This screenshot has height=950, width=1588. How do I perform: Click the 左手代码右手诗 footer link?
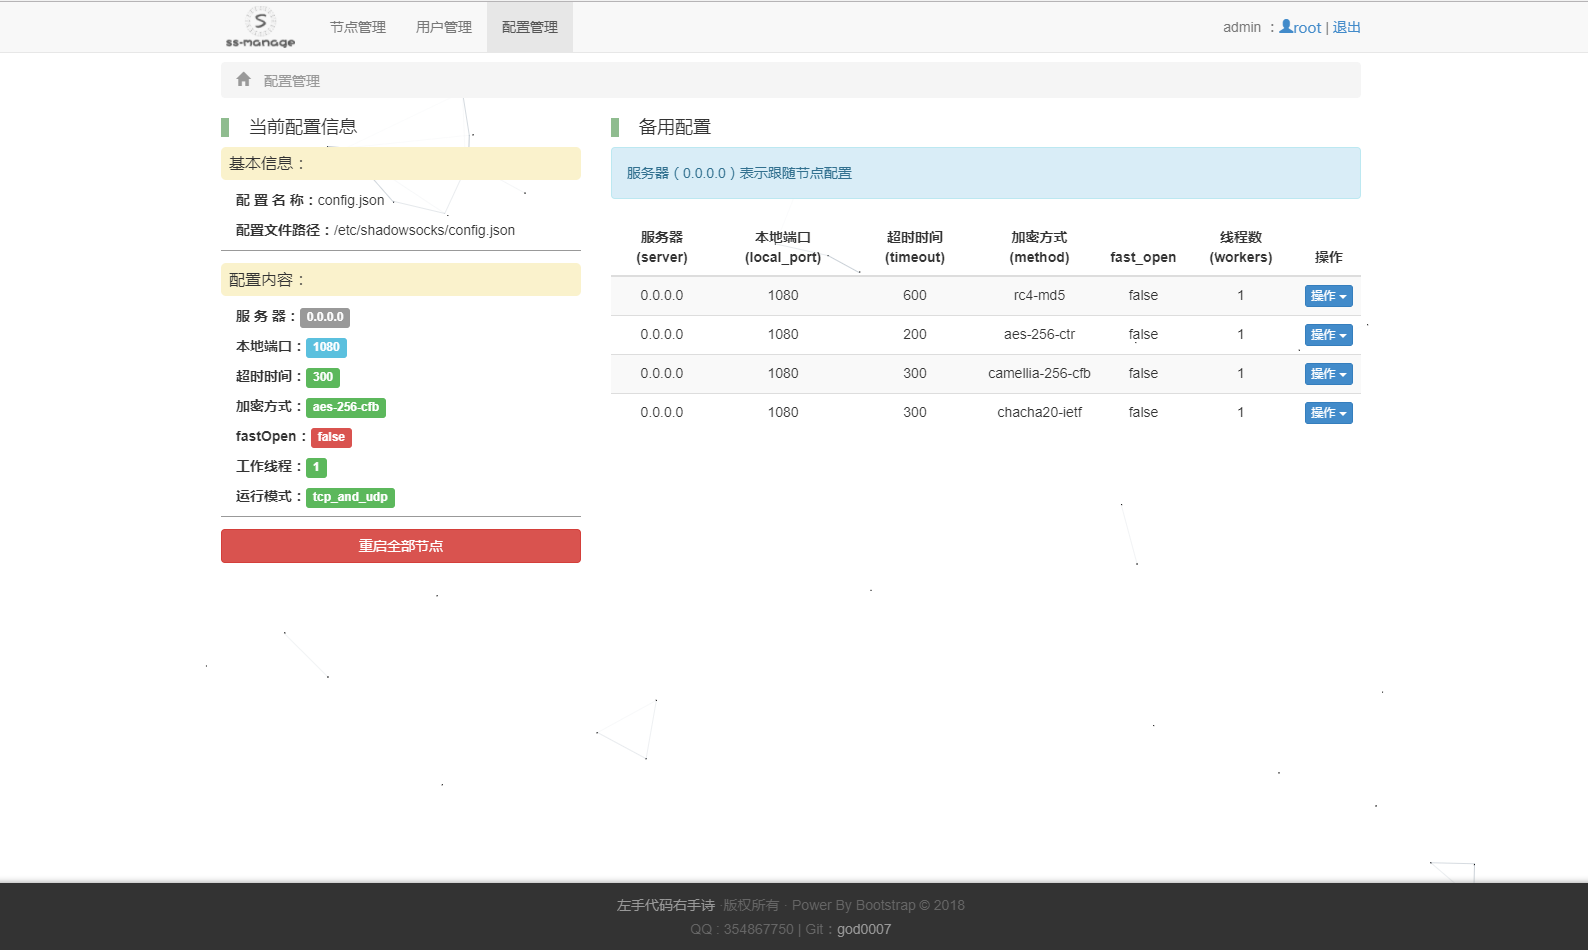tap(665, 905)
